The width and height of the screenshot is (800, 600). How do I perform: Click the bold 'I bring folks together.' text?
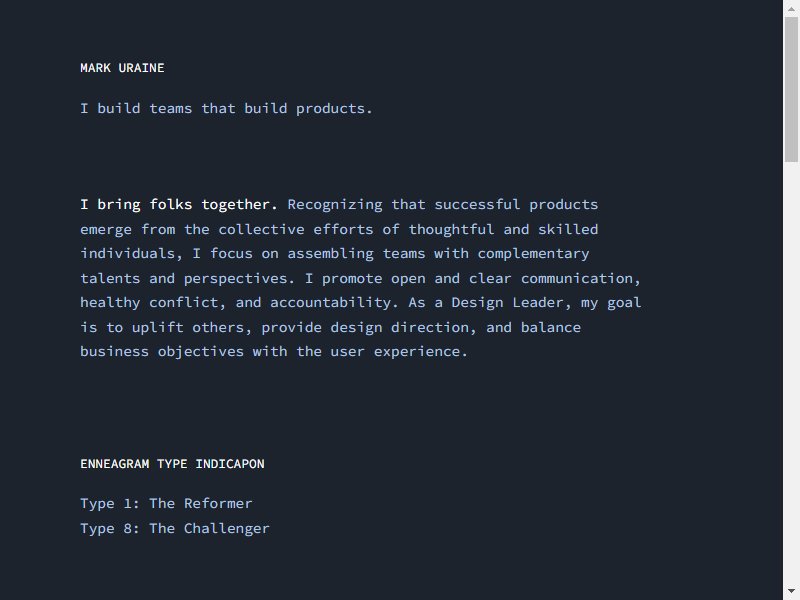tap(179, 205)
